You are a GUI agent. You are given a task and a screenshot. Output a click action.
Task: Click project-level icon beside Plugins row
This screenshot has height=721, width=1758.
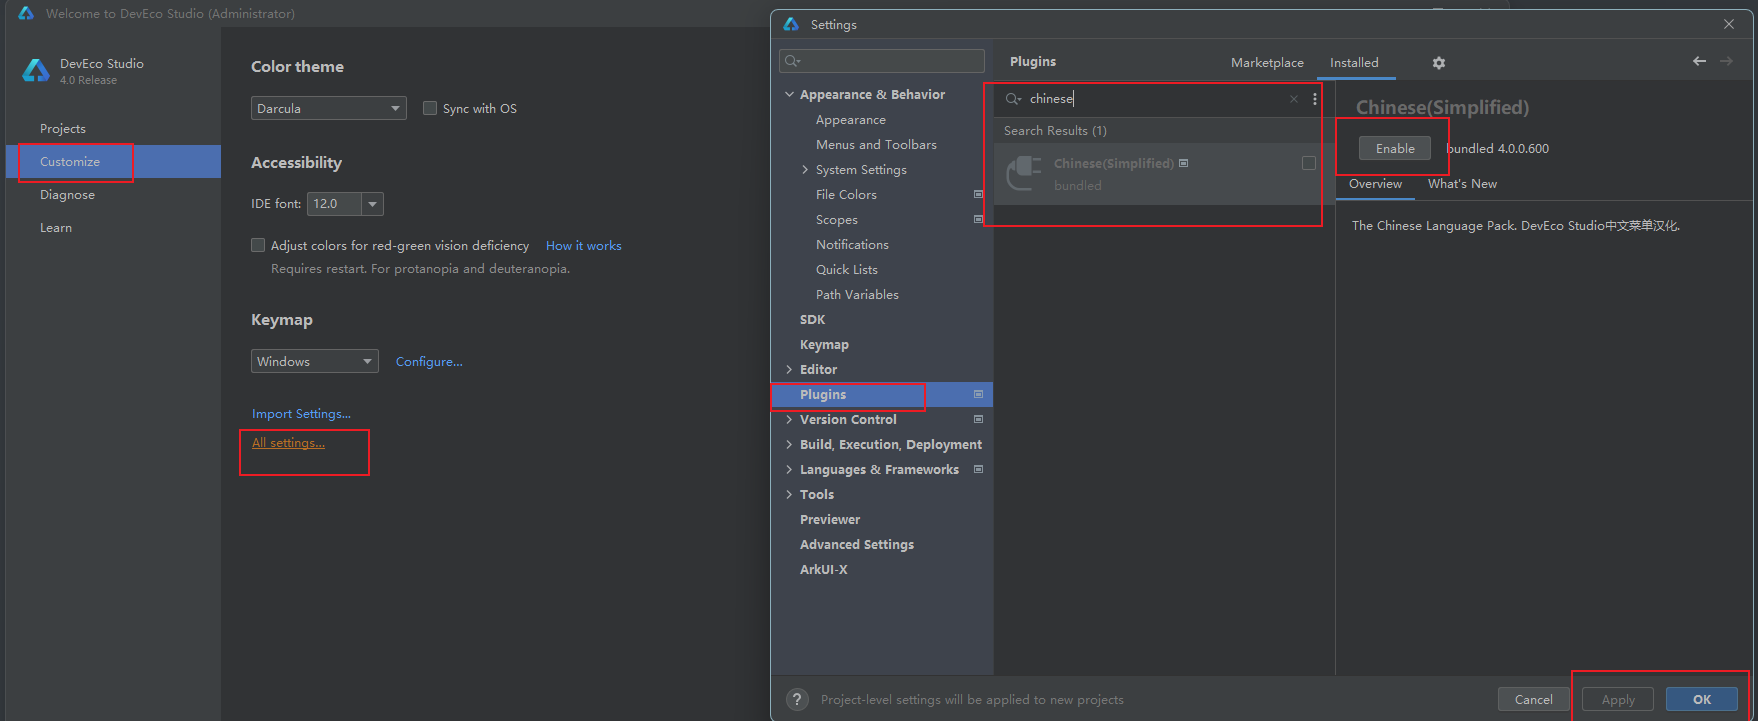[978, 394]
